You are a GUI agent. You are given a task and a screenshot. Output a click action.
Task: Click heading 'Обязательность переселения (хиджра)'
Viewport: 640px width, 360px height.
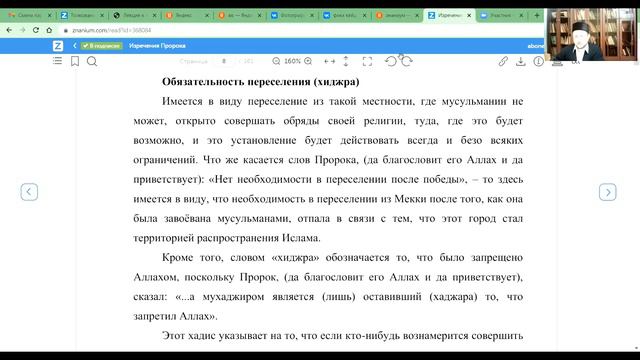(260, 82)
